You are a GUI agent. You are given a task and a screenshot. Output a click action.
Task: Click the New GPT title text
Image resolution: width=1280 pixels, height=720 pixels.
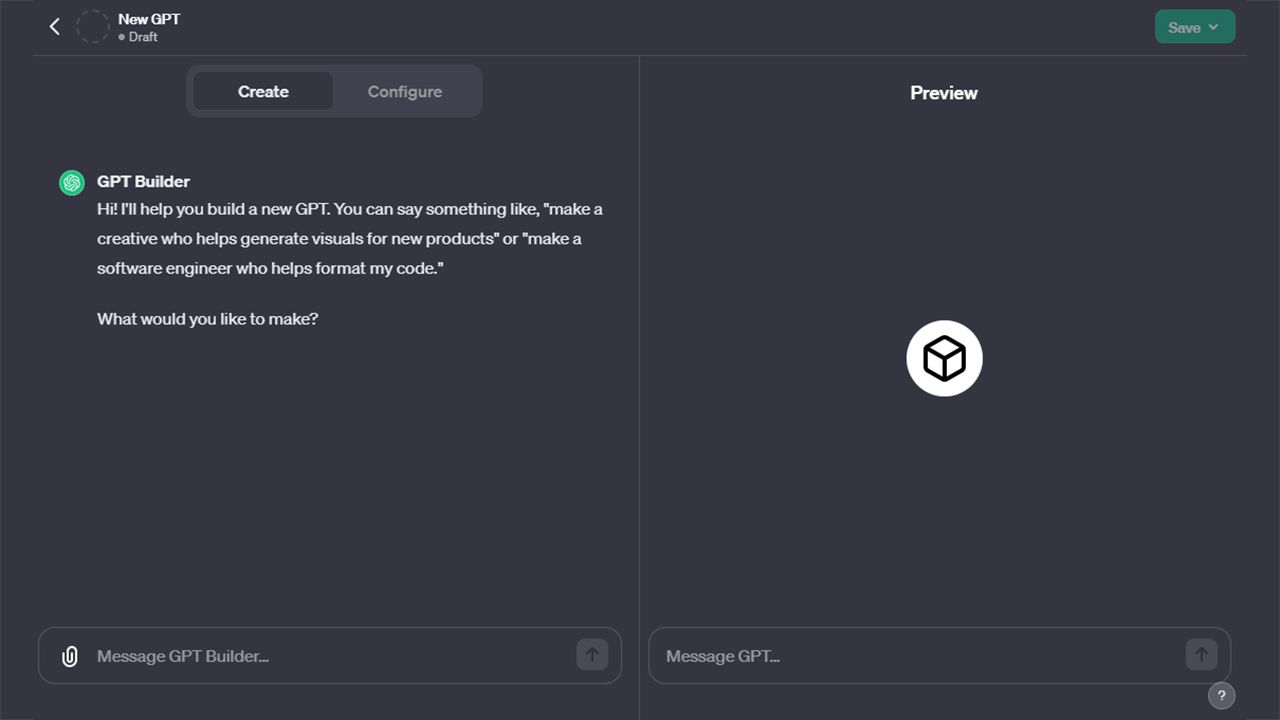[149, 19]
